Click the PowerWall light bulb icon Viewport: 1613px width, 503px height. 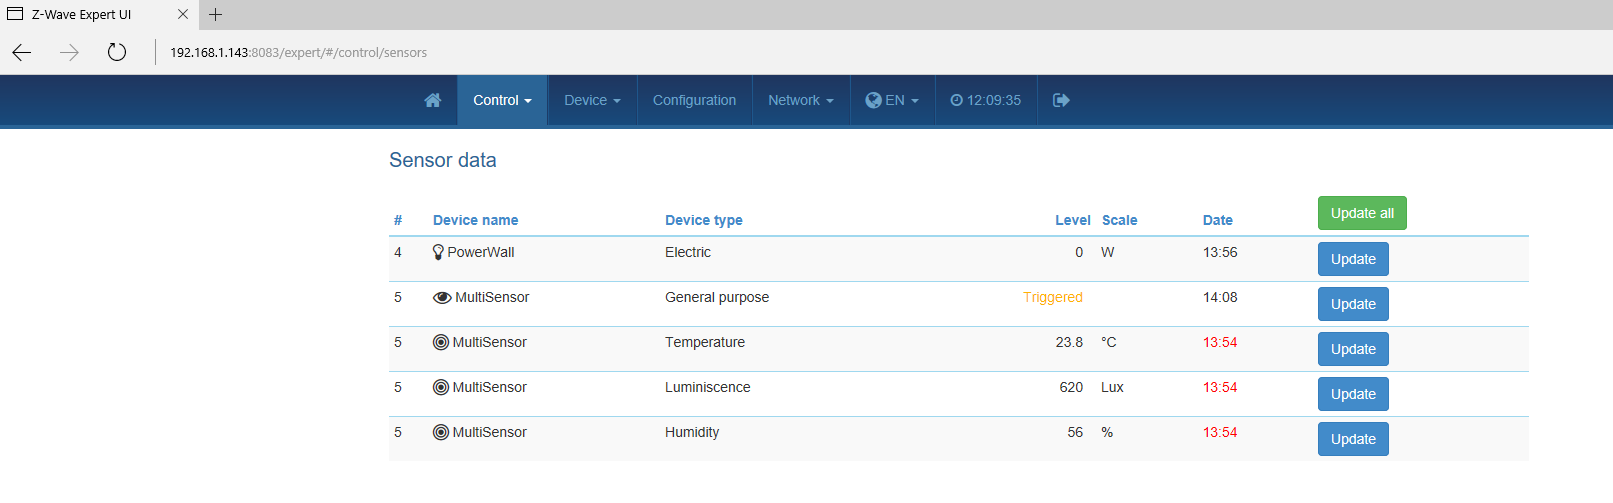438,252
